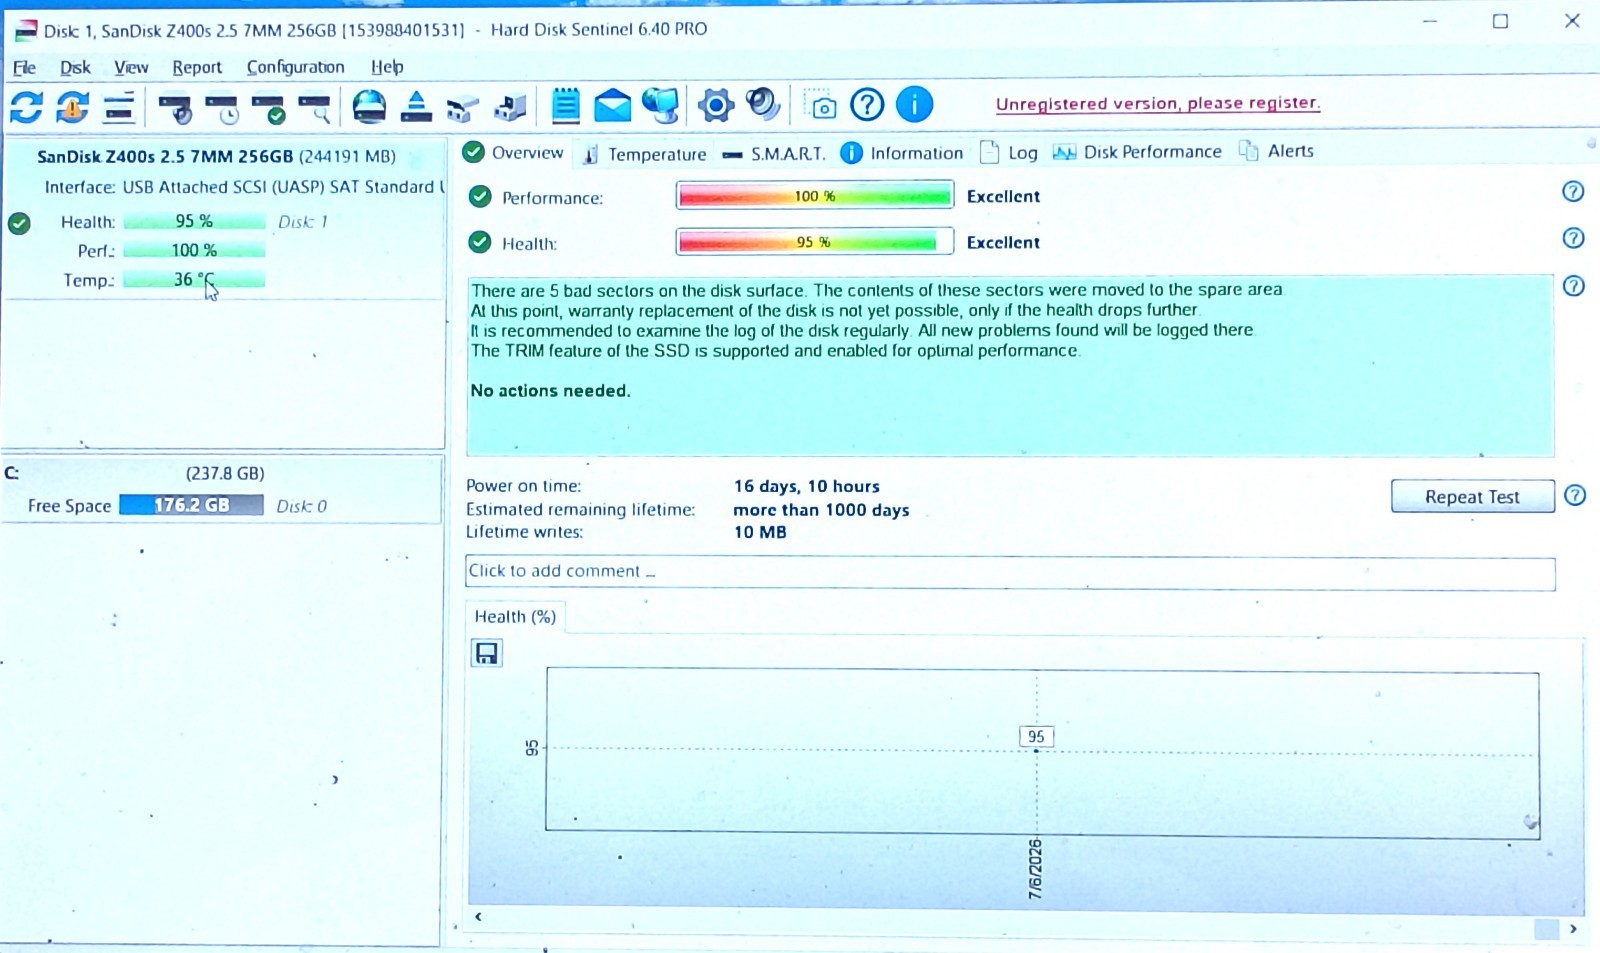Image resolution: width=1600 pixels, height=953 pixels.
Task: Click the speaker sound toolbar icon
Action: [x=763, y=104]
